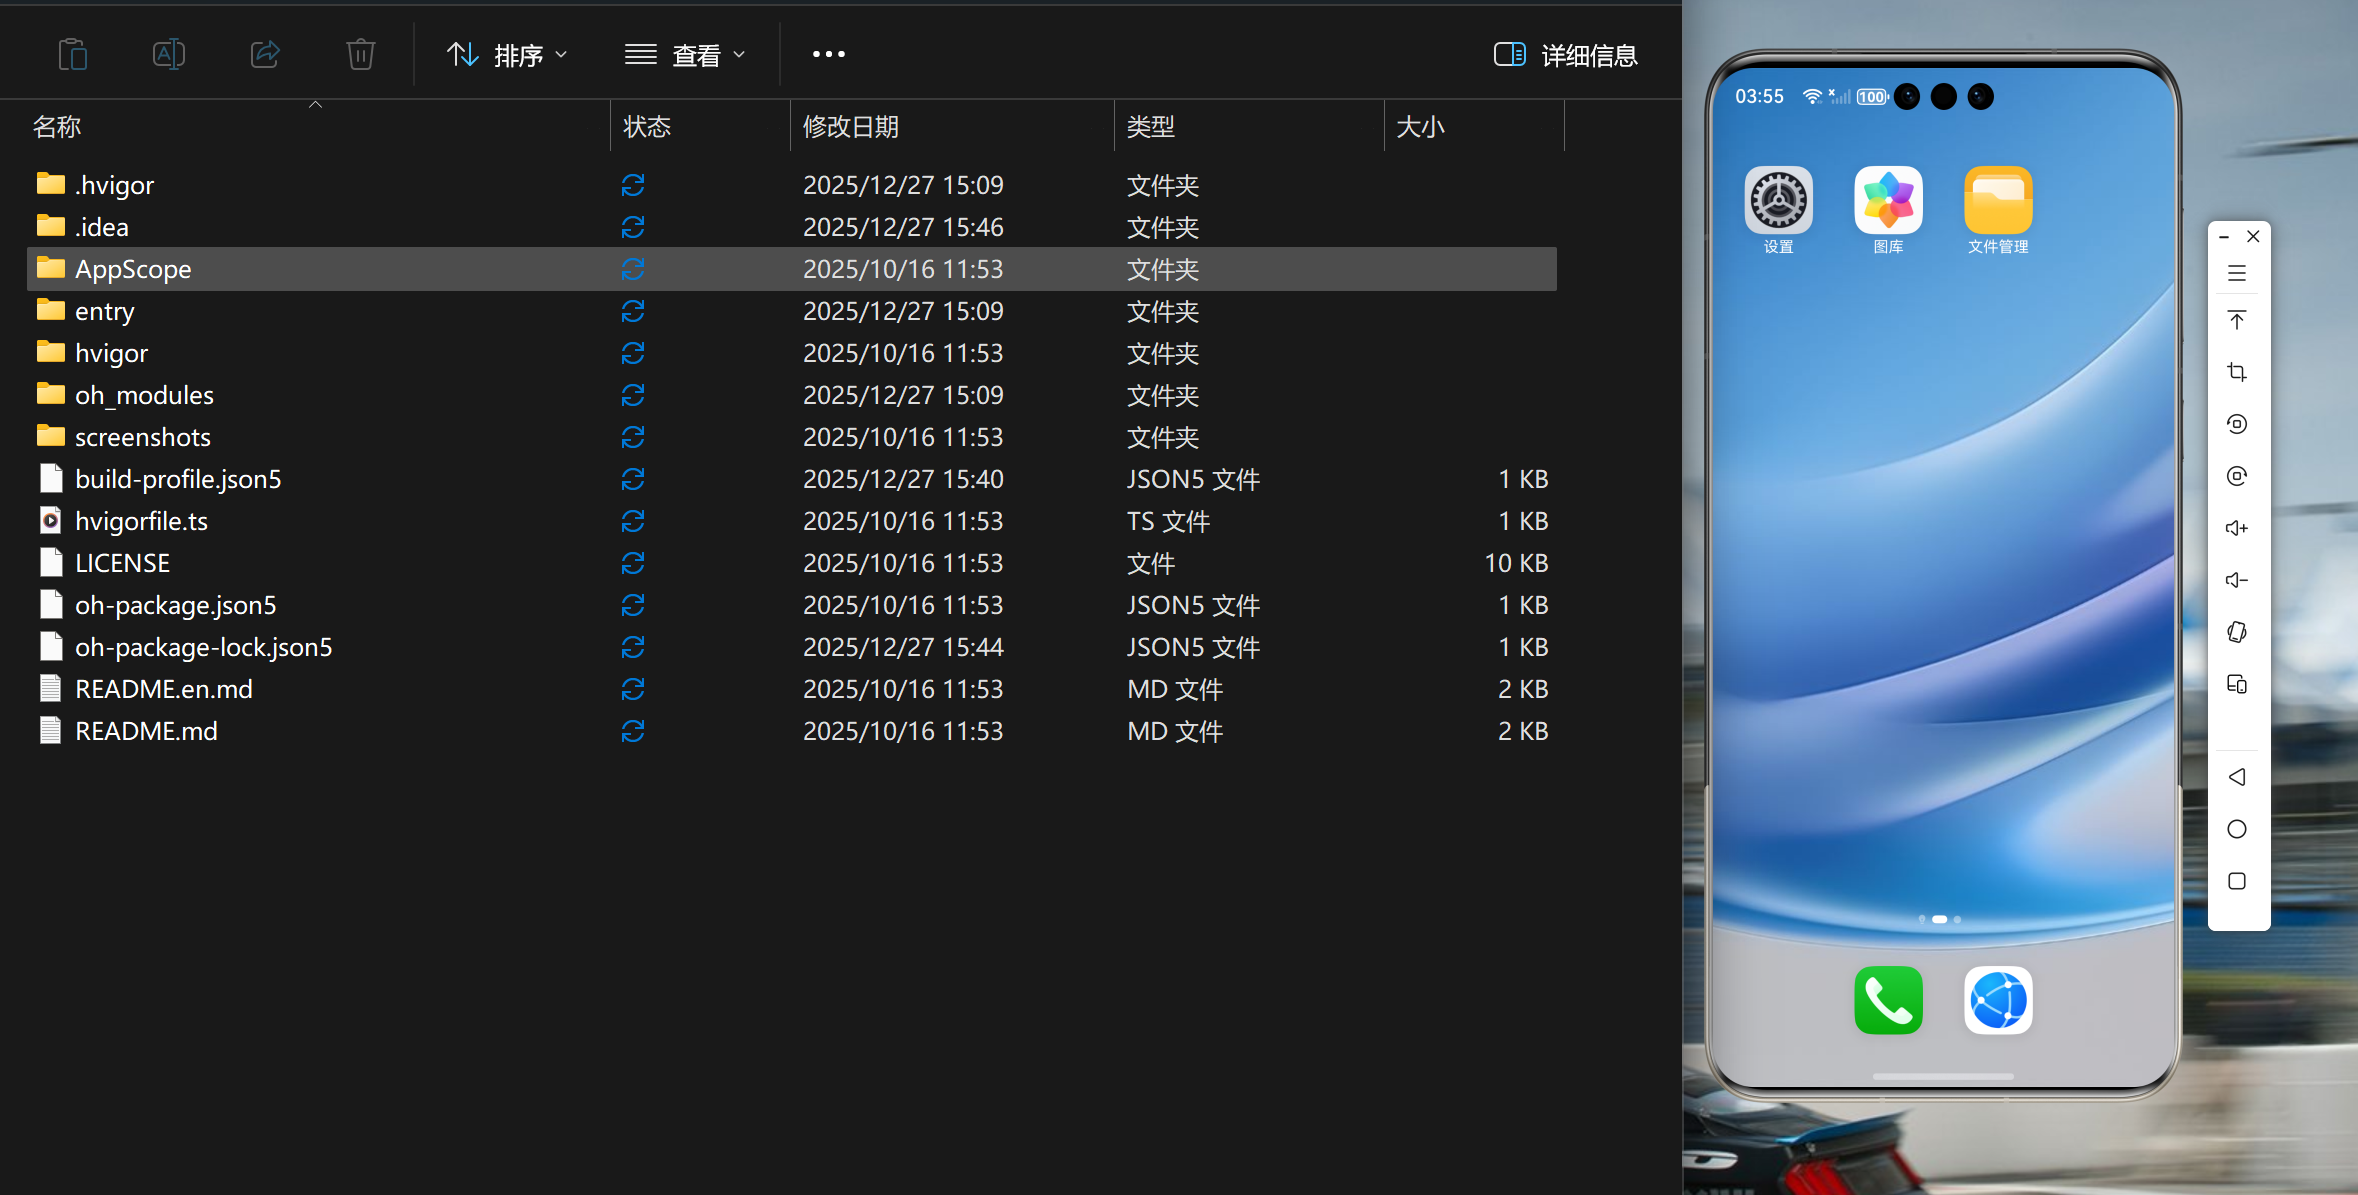Screen dimensions: 2358x1195
Task: Open the emulator hamburger menu icon
Action: [2237, 273]
